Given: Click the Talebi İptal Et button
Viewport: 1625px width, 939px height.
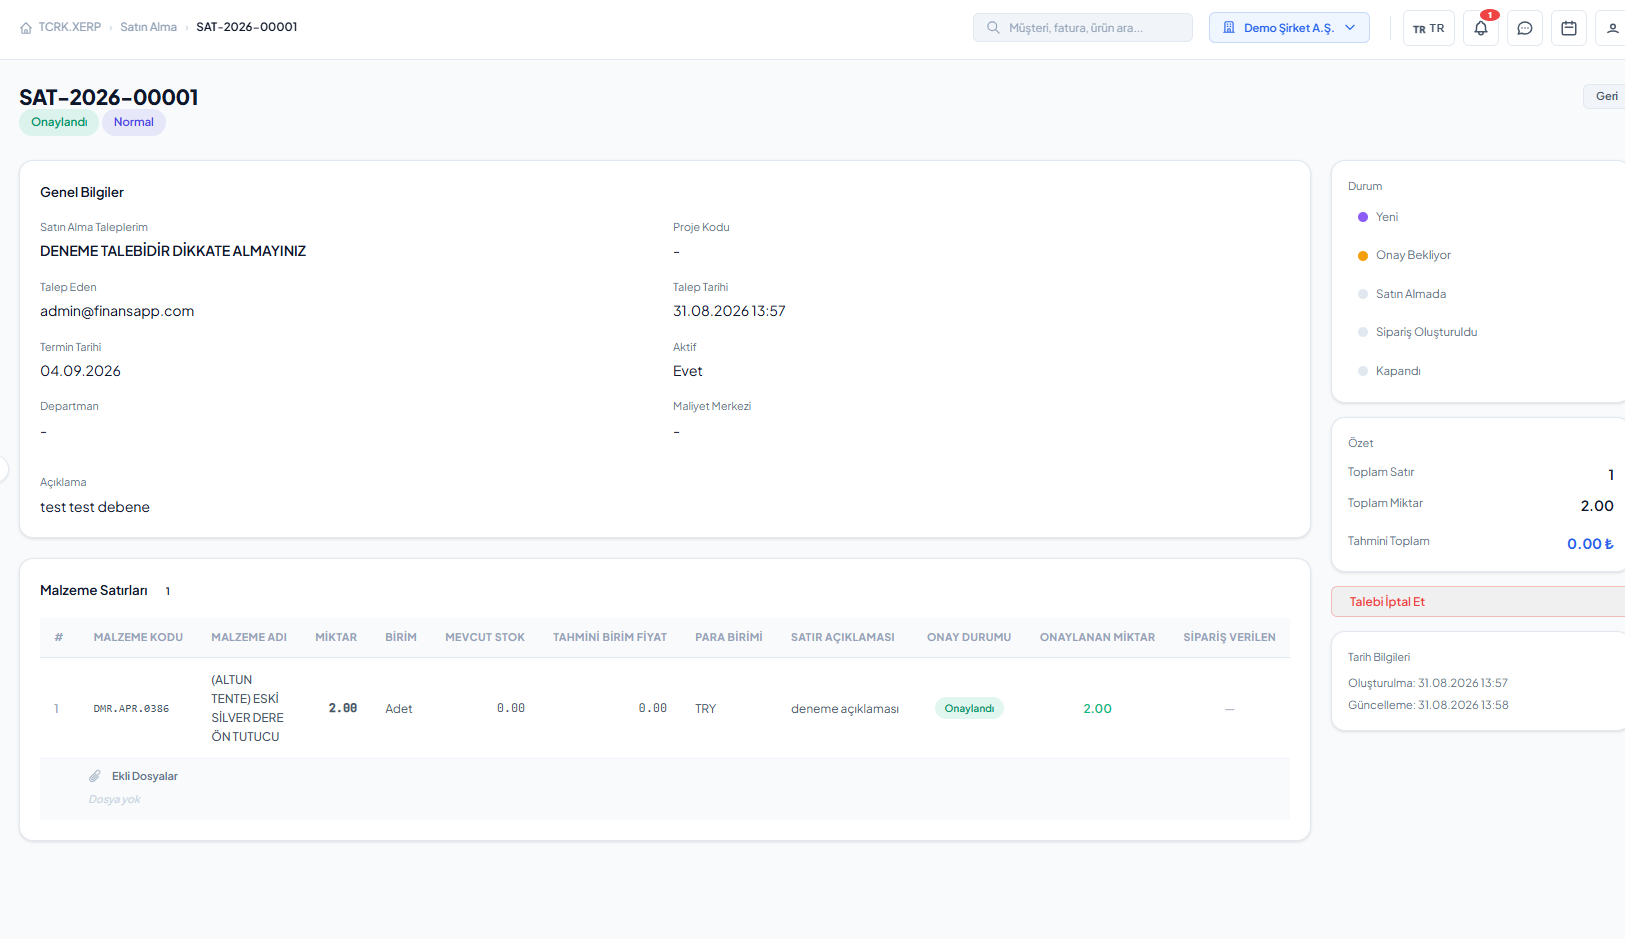Looking at the screenshot, I should 1478,602.
